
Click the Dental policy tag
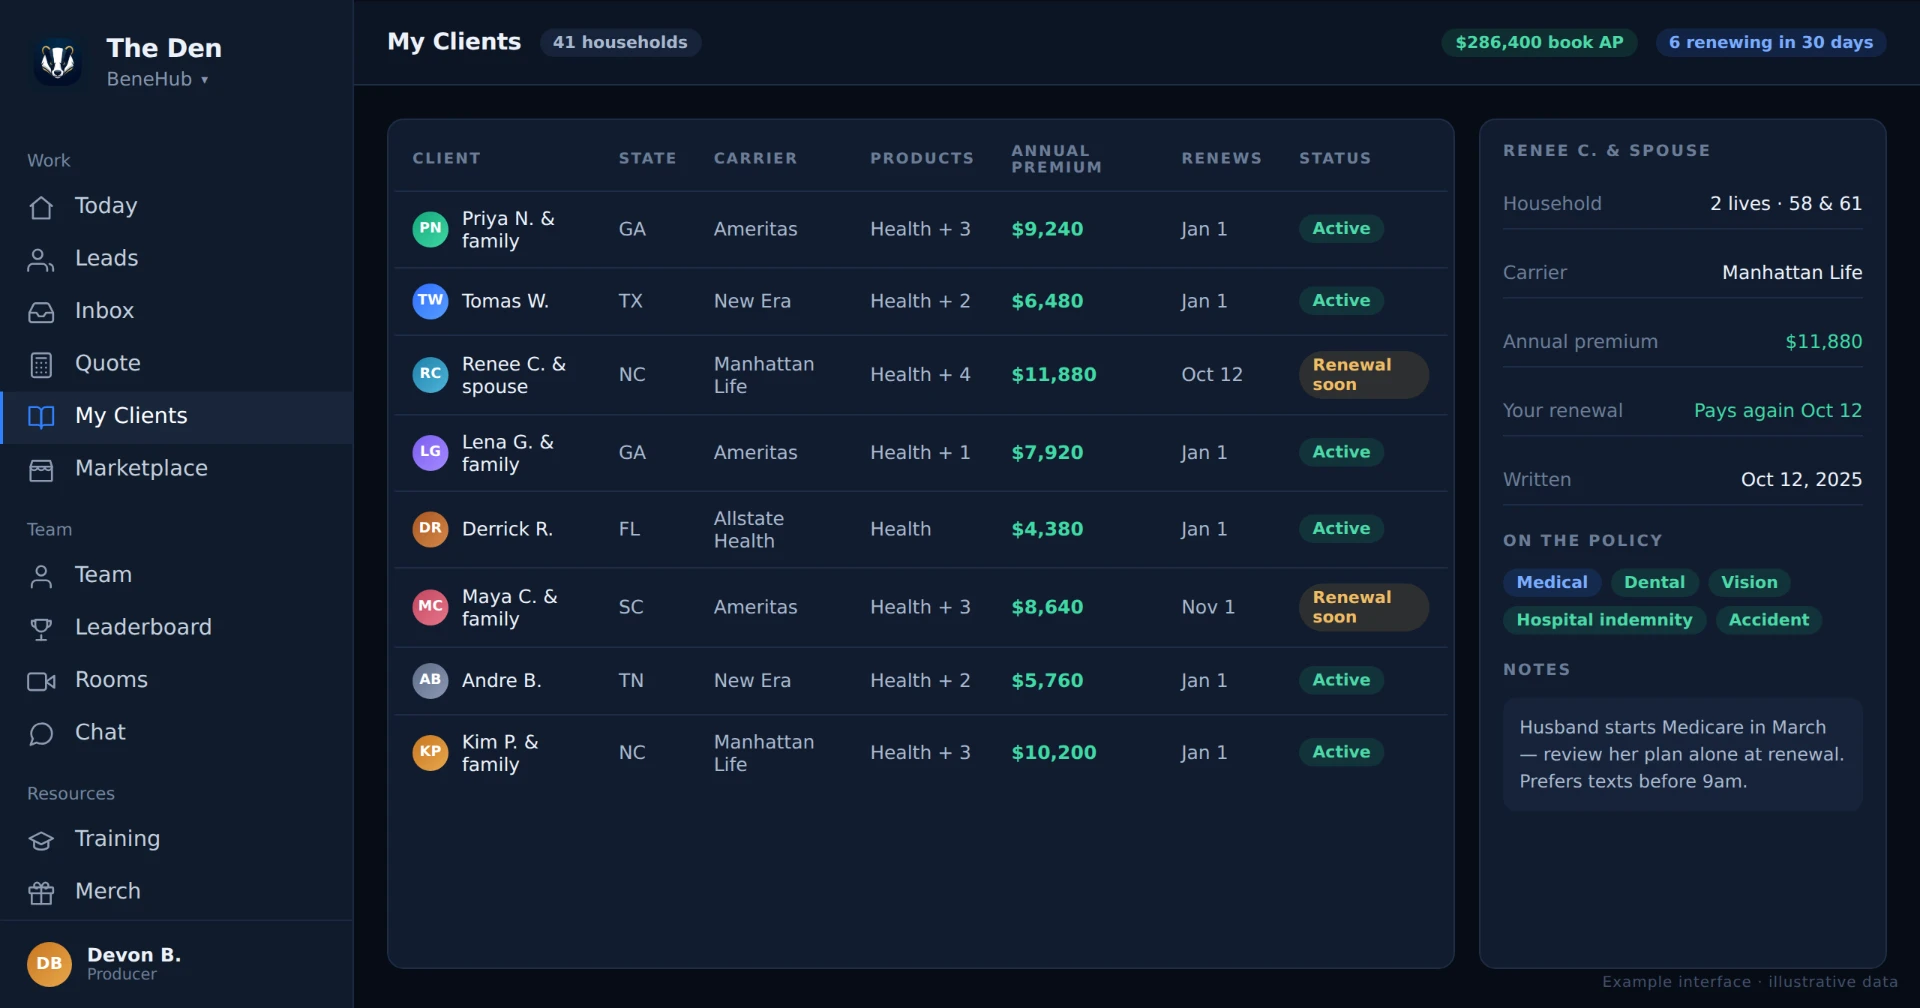[1654, 582]
